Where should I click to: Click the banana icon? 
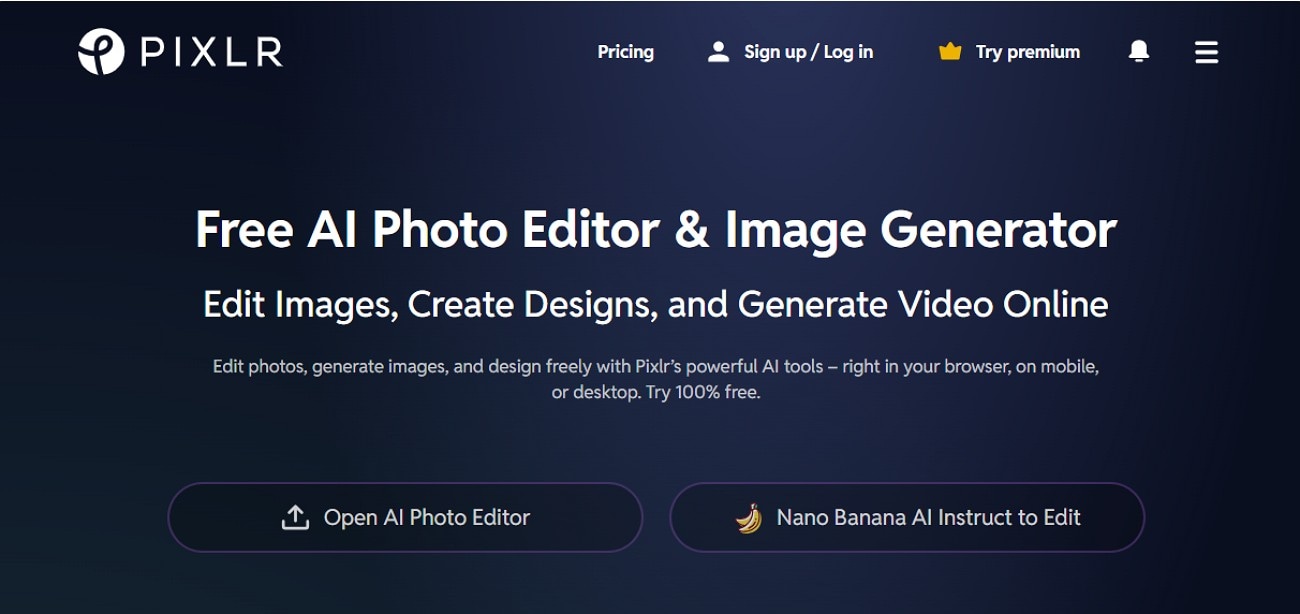coord(749,518)
